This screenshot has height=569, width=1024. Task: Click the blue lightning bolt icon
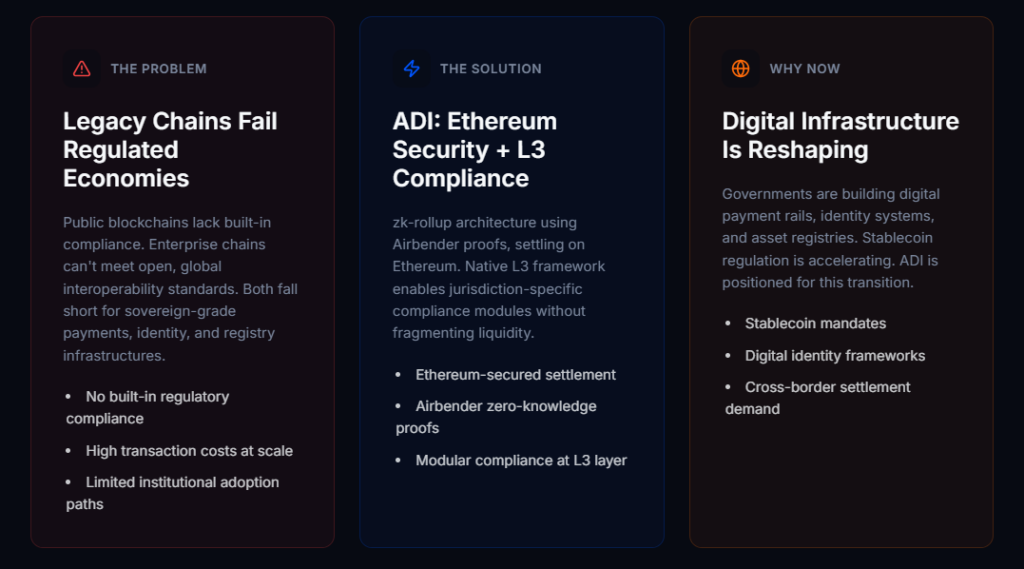411,69
